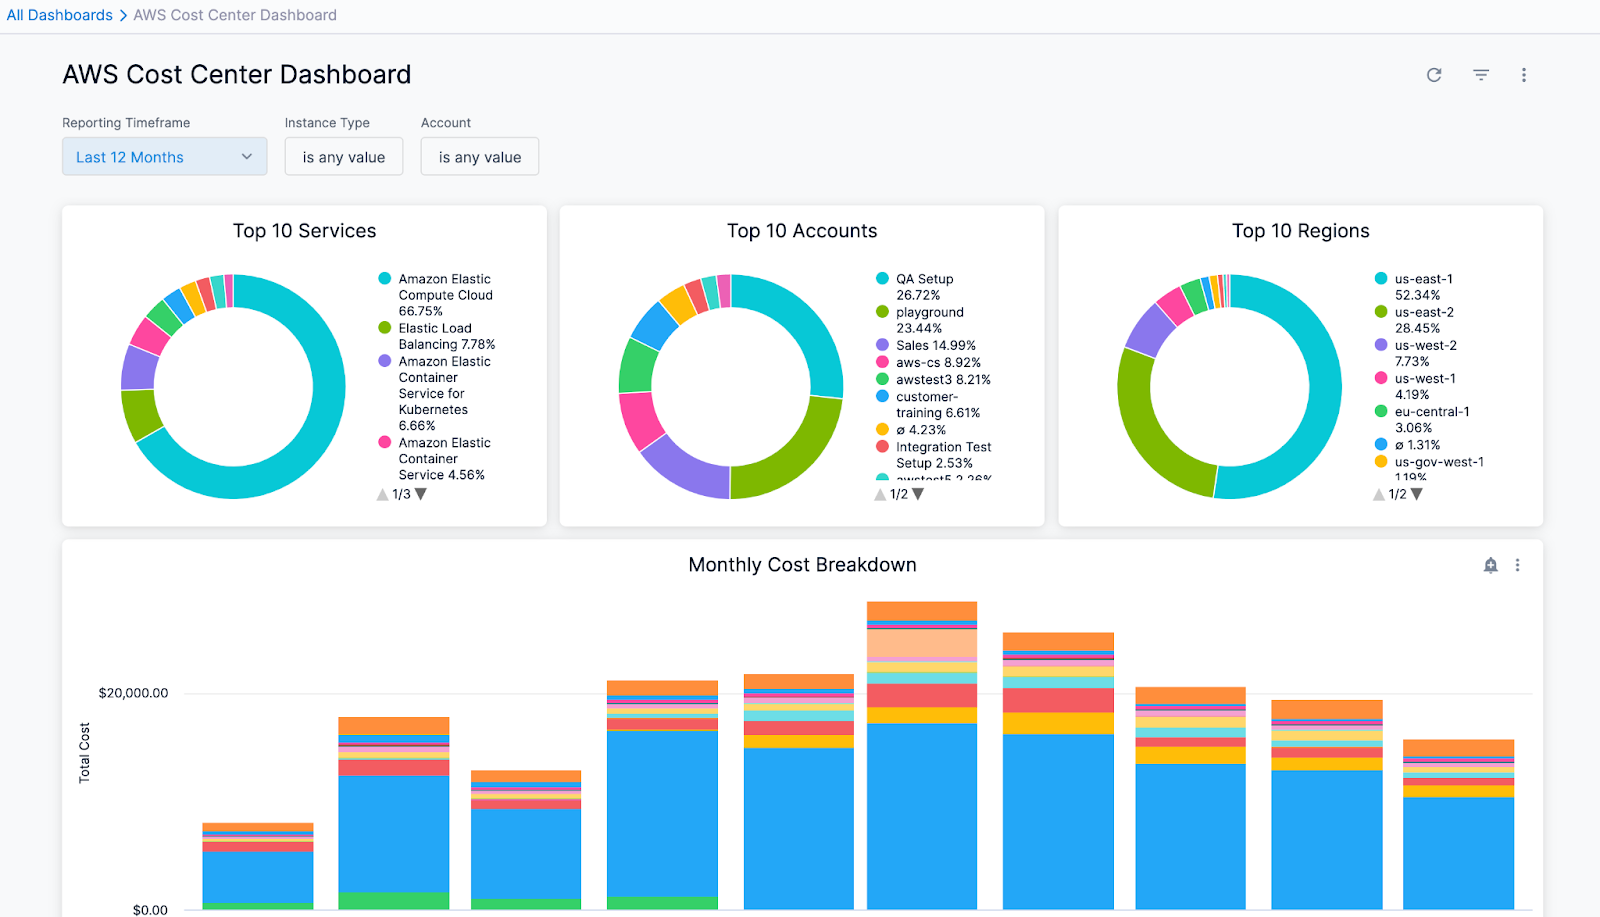Toggle us-gov-west-1 legend entry
Screen dimensions: 1600x917
pyautogui.click(x=1429, y=467)
